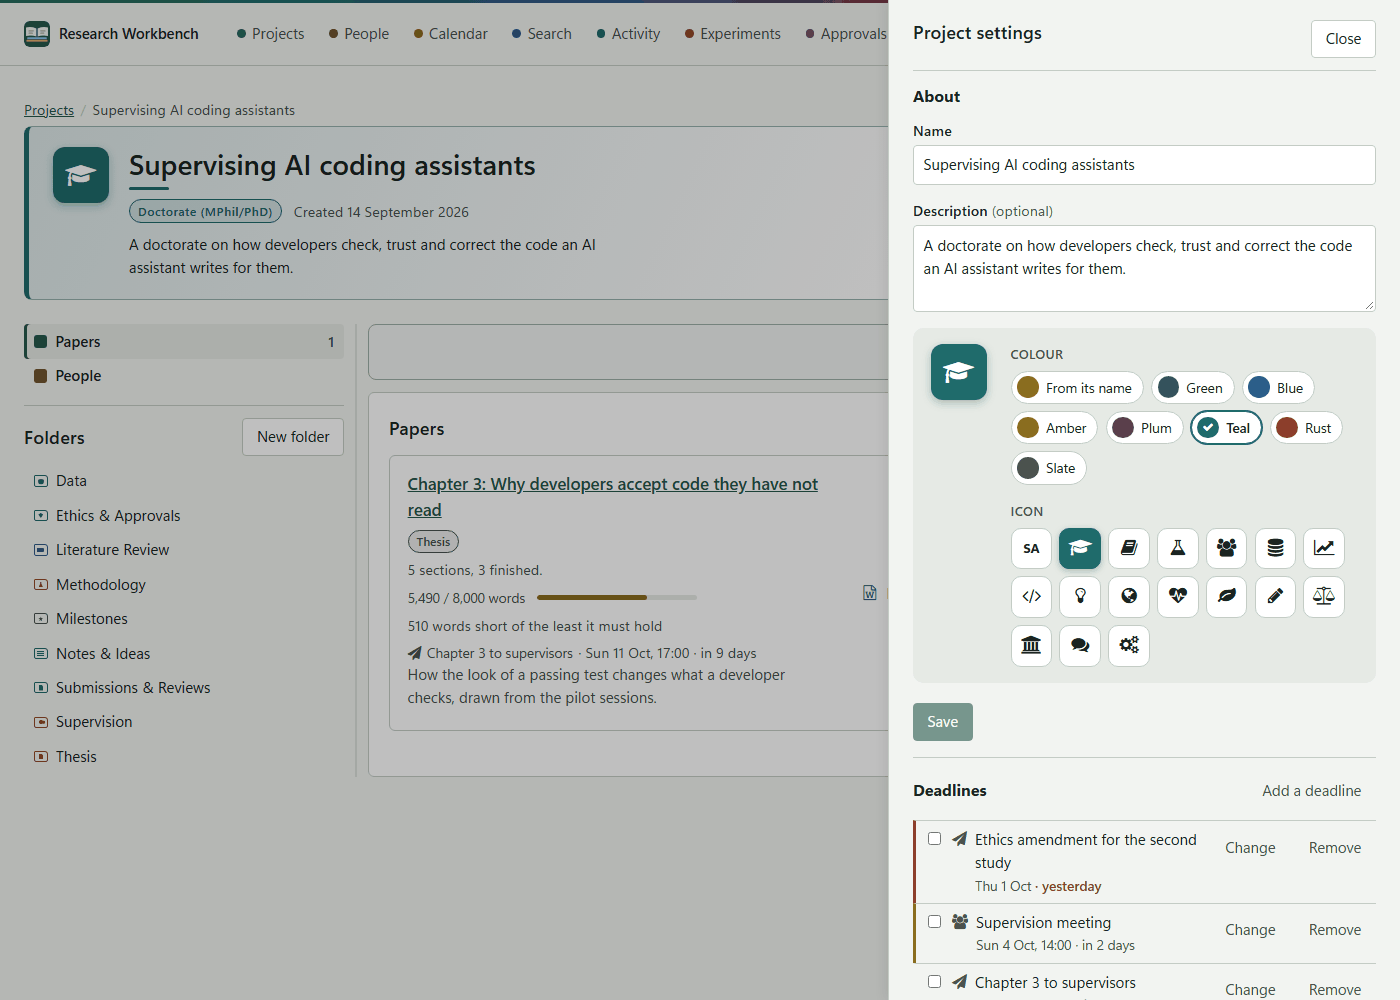1400x1000 pixels.
Task: Tick the Chapter 3 to supervisors deadline checkbox
Action: click(x=934, y=982)
